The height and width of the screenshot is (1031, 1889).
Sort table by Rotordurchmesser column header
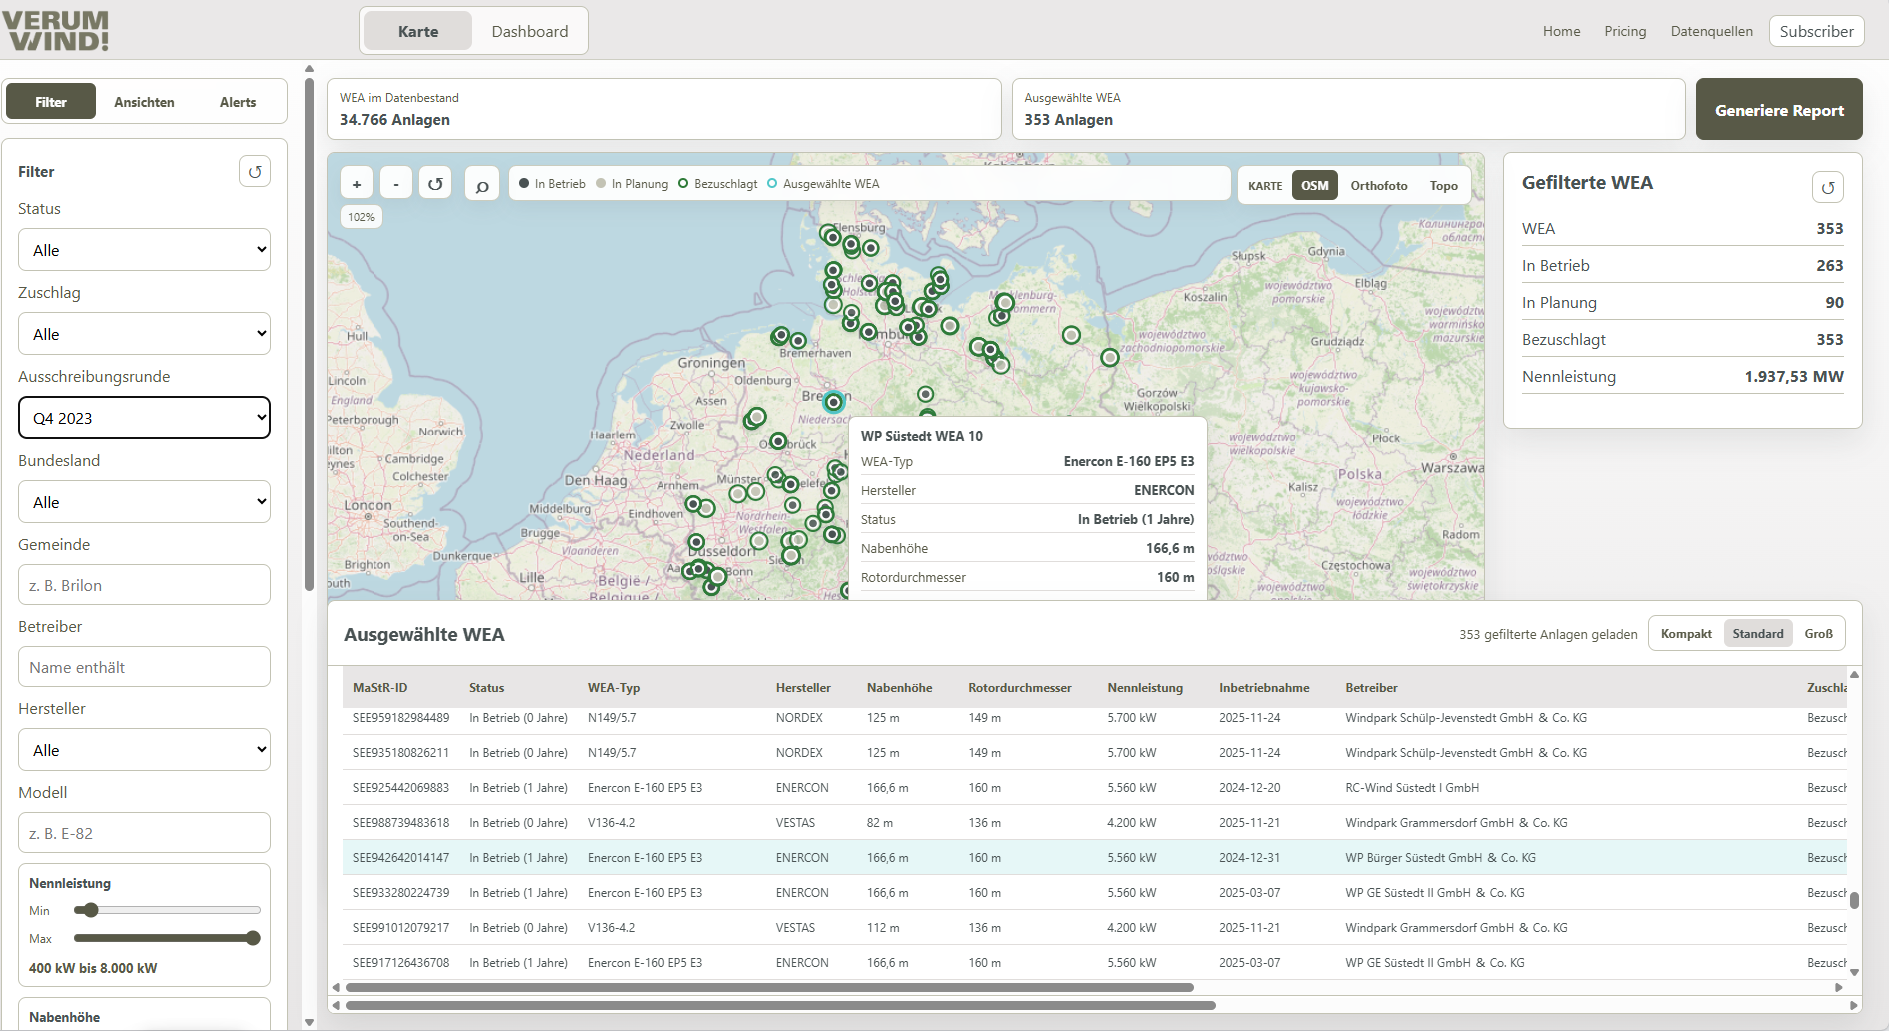pos(1019,688)
